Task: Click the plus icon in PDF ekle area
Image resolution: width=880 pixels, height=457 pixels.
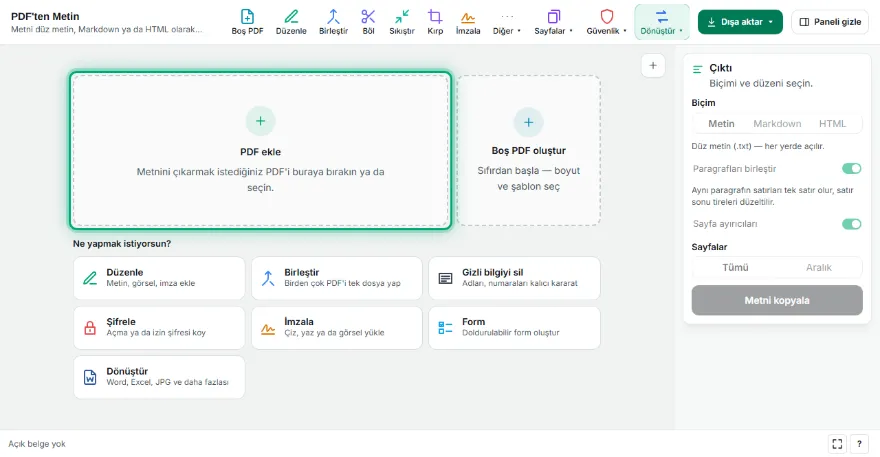Action: [260, 121]
